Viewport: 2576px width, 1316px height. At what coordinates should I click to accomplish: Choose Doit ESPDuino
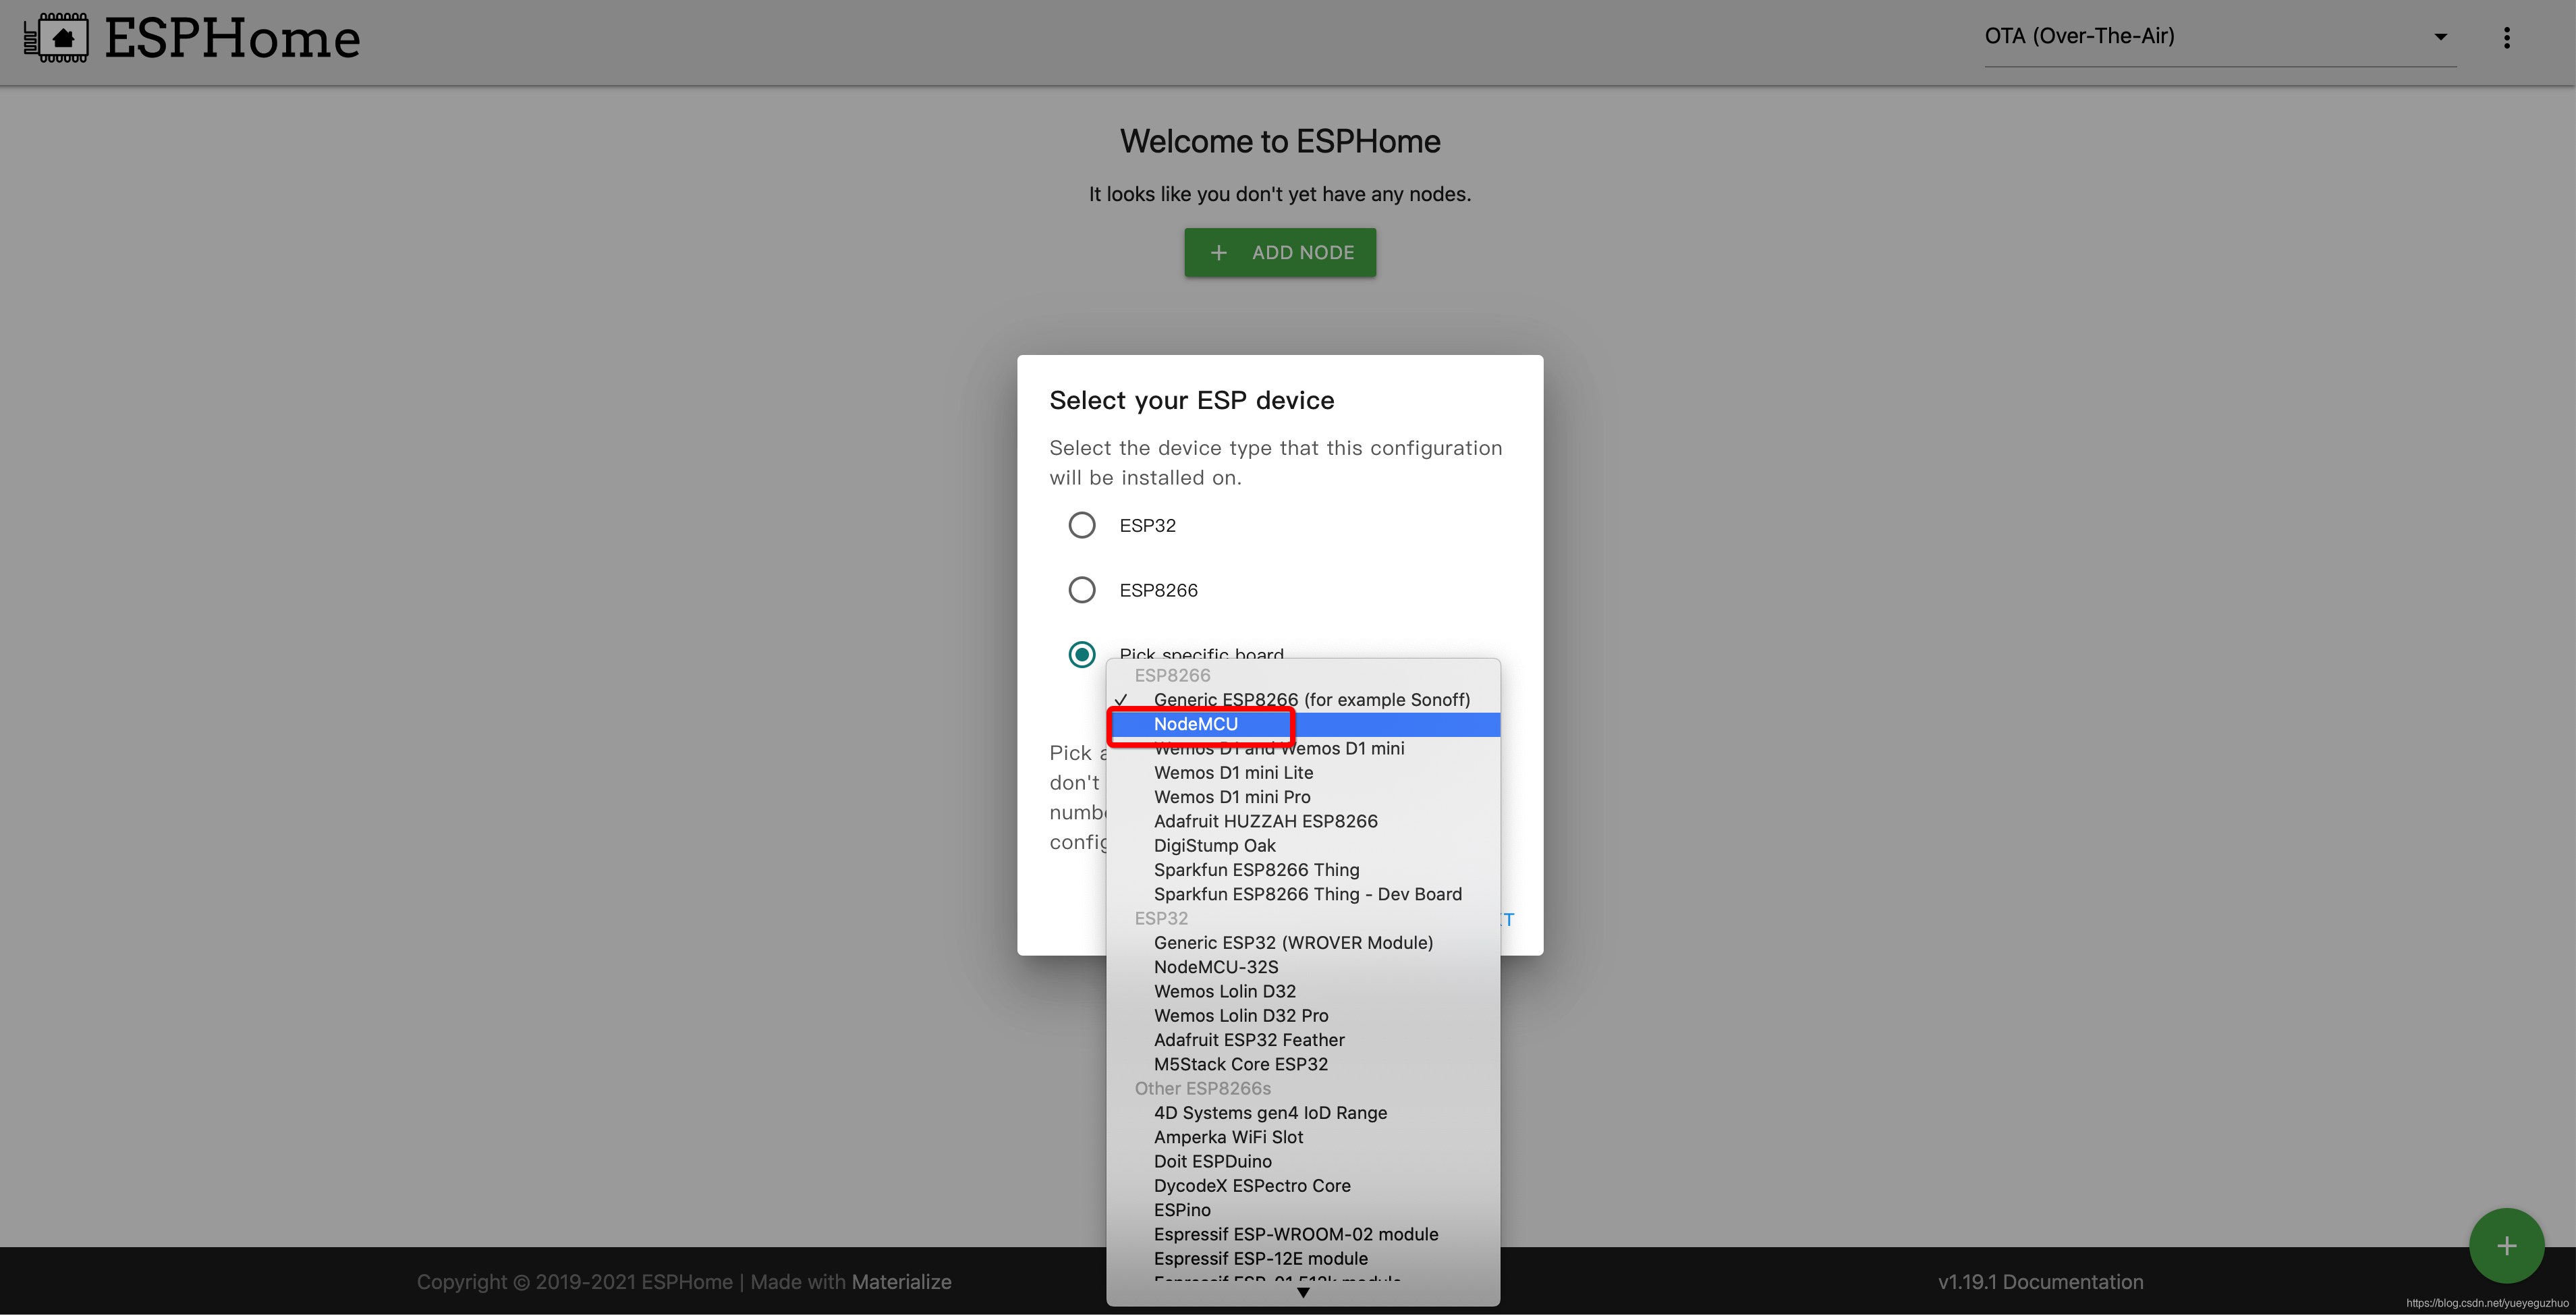pos(1303,1161)
